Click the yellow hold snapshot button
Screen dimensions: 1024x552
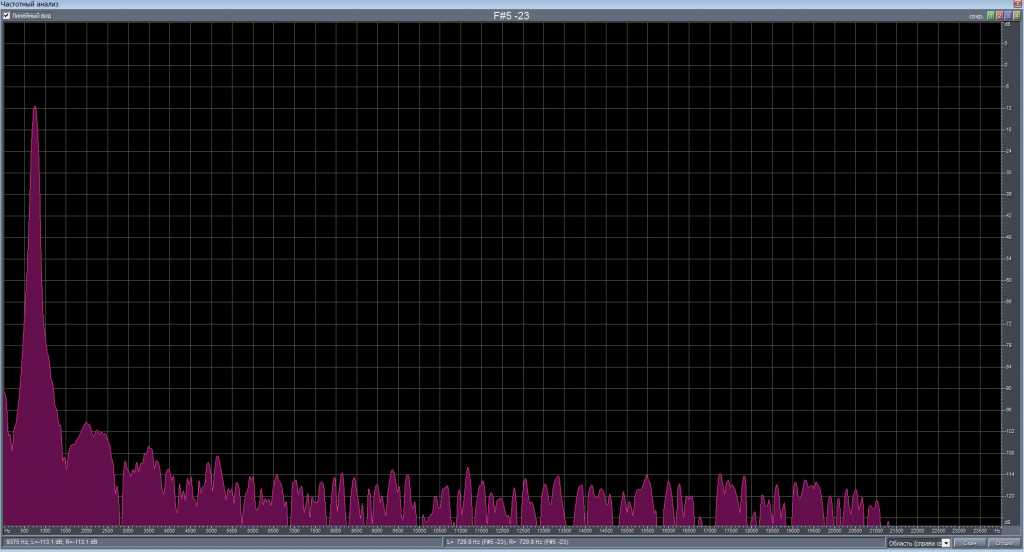[x=1016, y=16]
